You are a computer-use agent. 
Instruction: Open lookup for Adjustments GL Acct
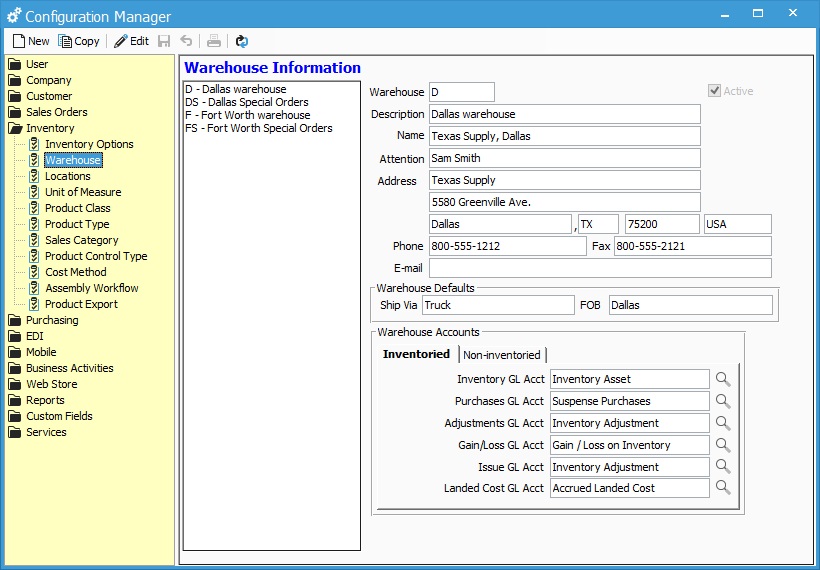[x=723, y=423]
